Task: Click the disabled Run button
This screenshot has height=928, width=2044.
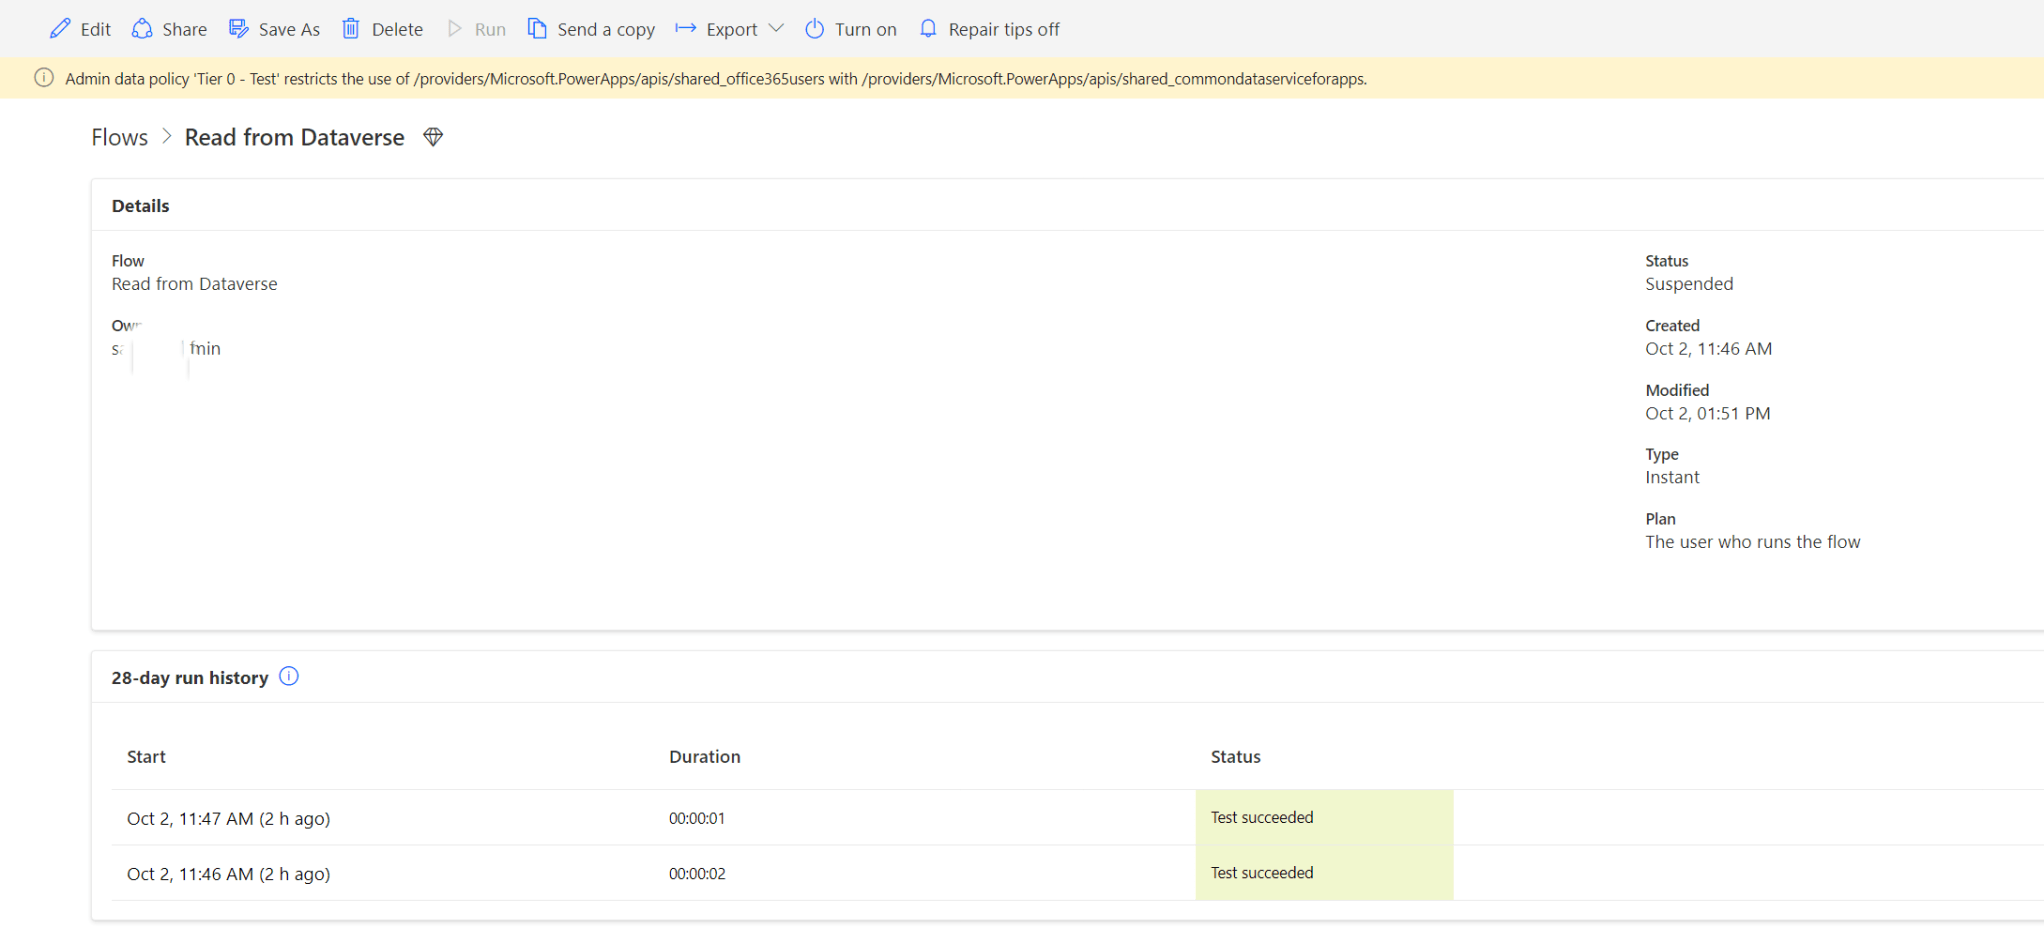Action: point(477,29)
